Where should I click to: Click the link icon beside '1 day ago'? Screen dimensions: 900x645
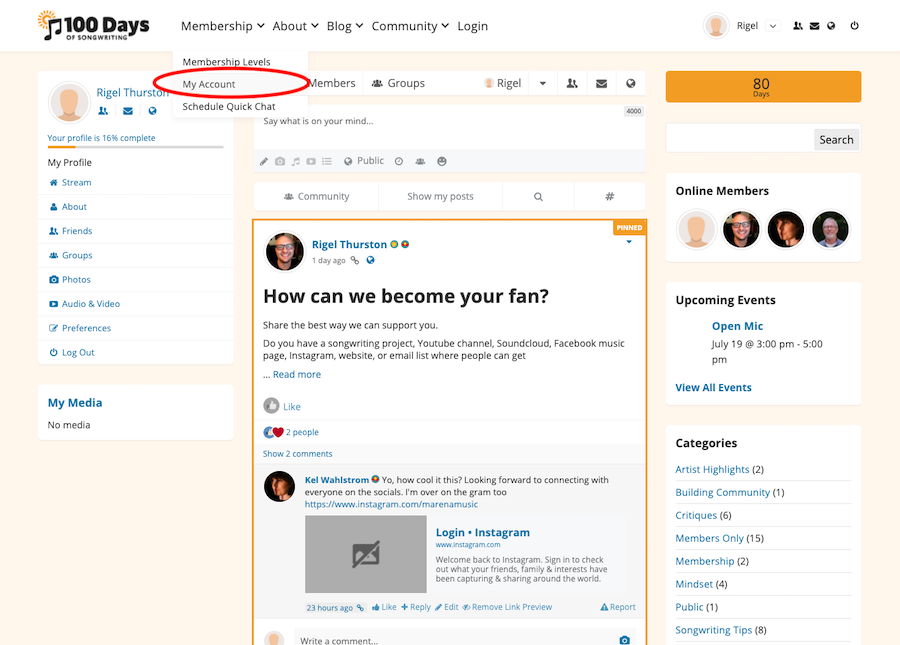coord(355,261)
